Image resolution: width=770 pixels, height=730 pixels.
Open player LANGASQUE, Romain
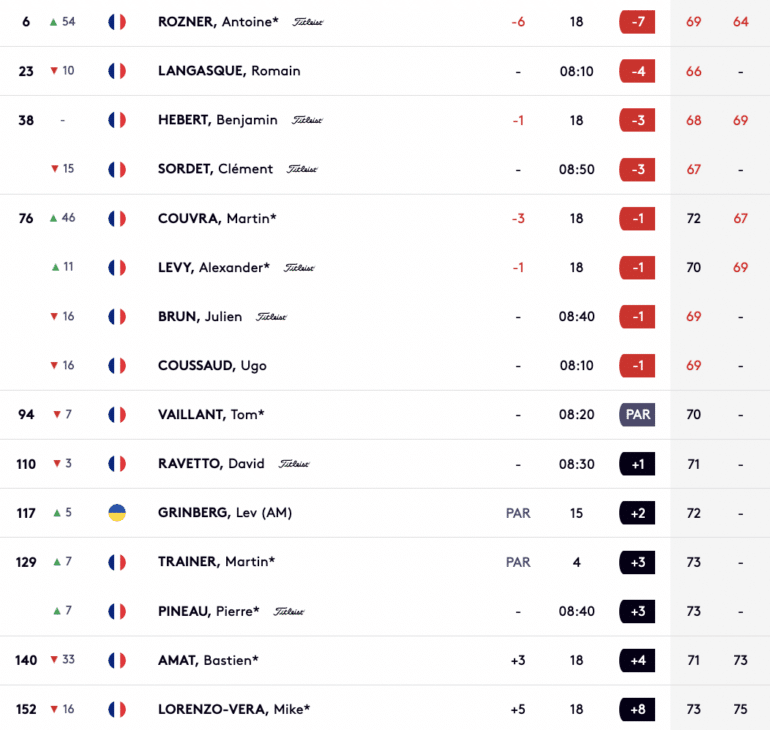[x=229, y=71]
